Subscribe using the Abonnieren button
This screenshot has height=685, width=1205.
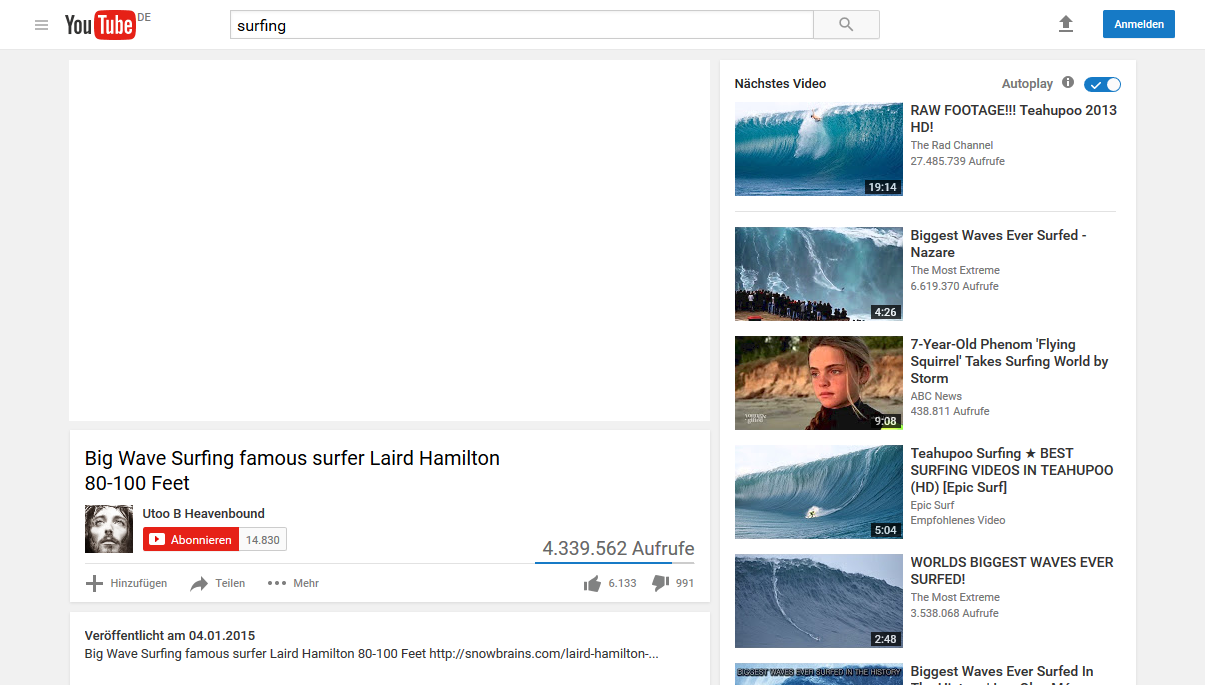tap(191, 540)
